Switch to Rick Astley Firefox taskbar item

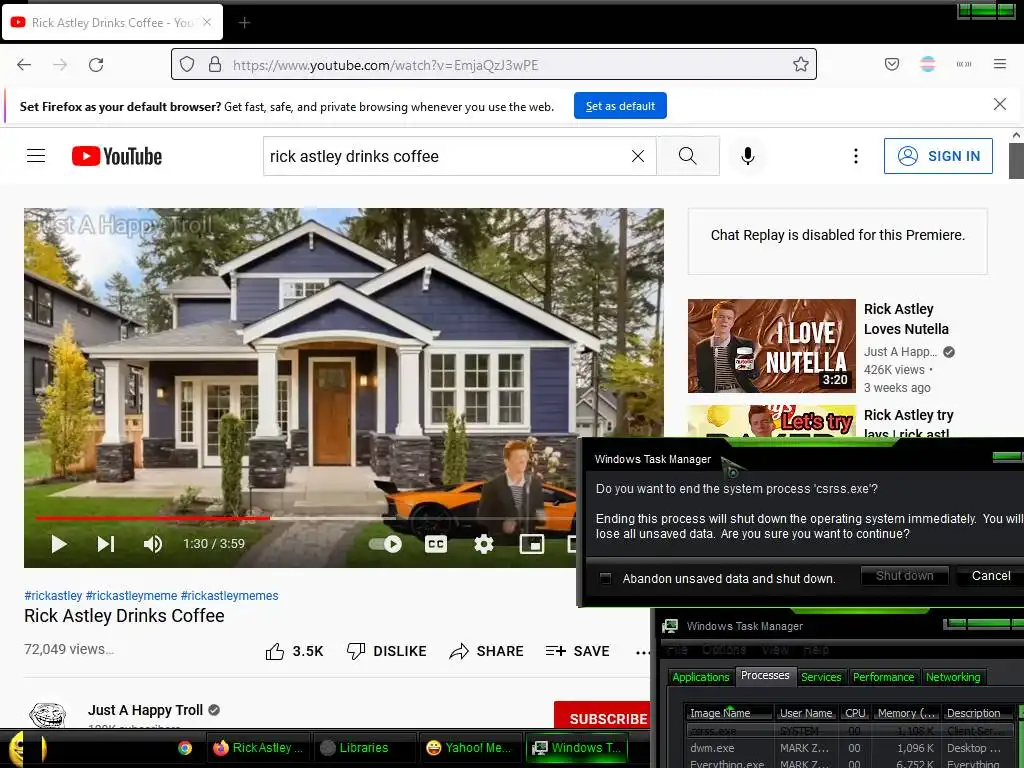click(259, 748)
